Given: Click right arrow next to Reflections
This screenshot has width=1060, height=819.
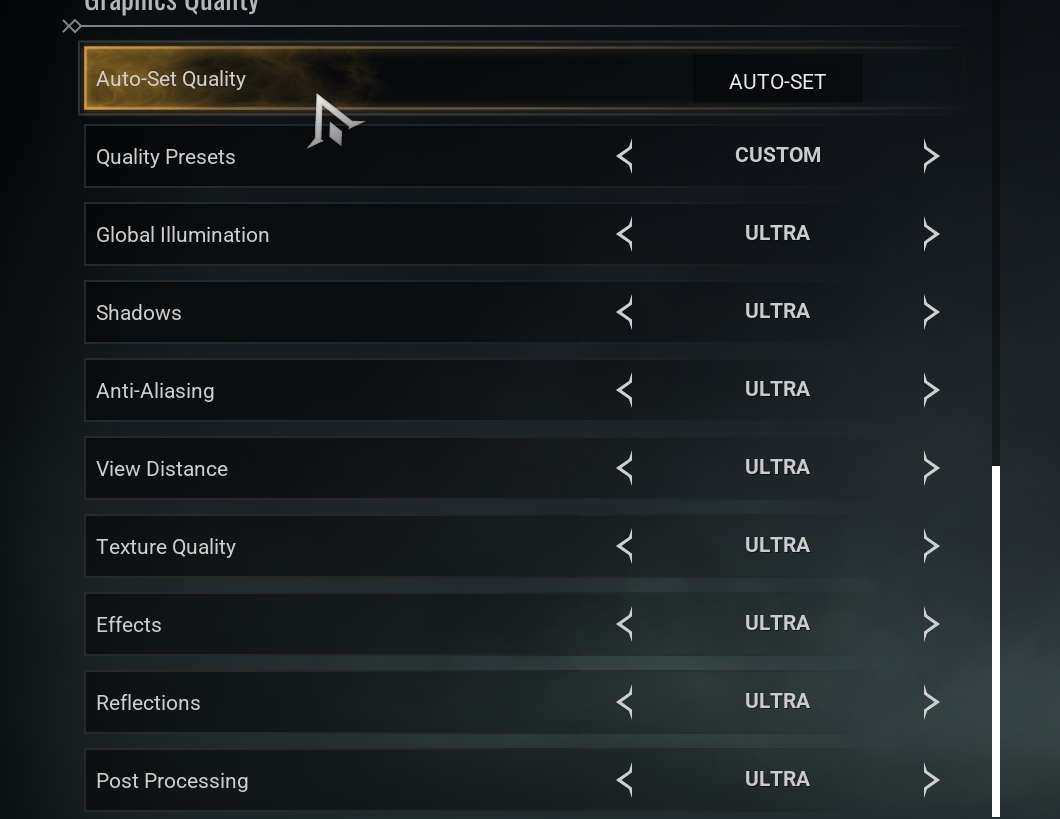Looking at the screenshot, I should (931, 702).
